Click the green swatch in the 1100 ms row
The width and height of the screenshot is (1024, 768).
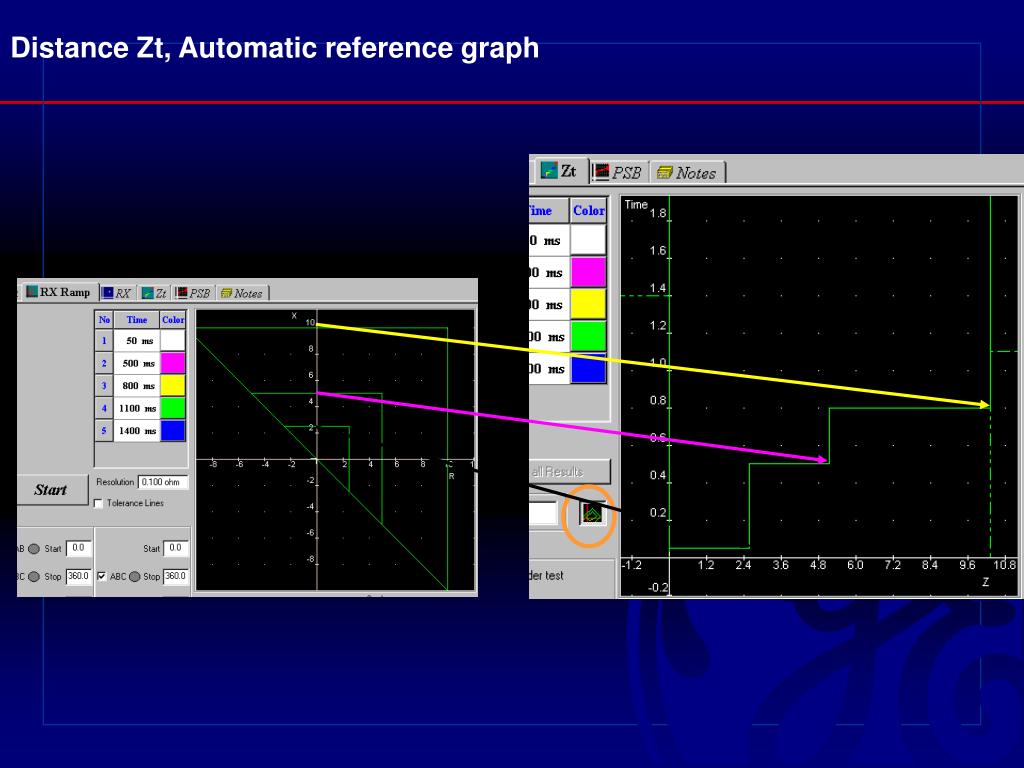tap(173, 408)
